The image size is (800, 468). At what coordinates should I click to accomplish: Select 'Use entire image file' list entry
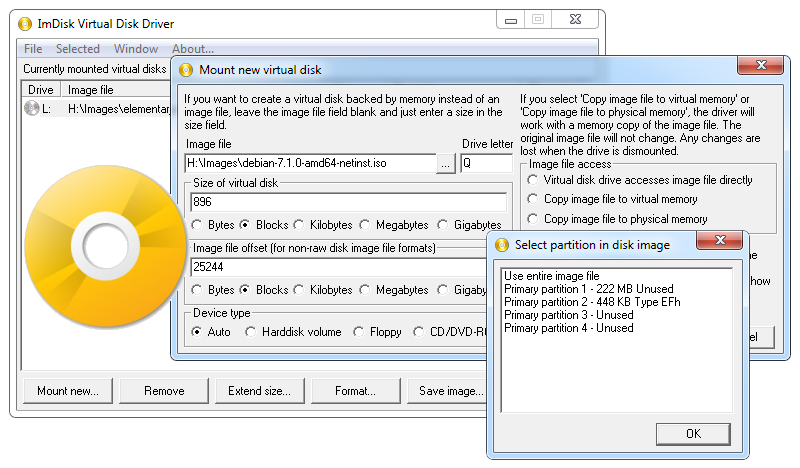pos(552,276)
